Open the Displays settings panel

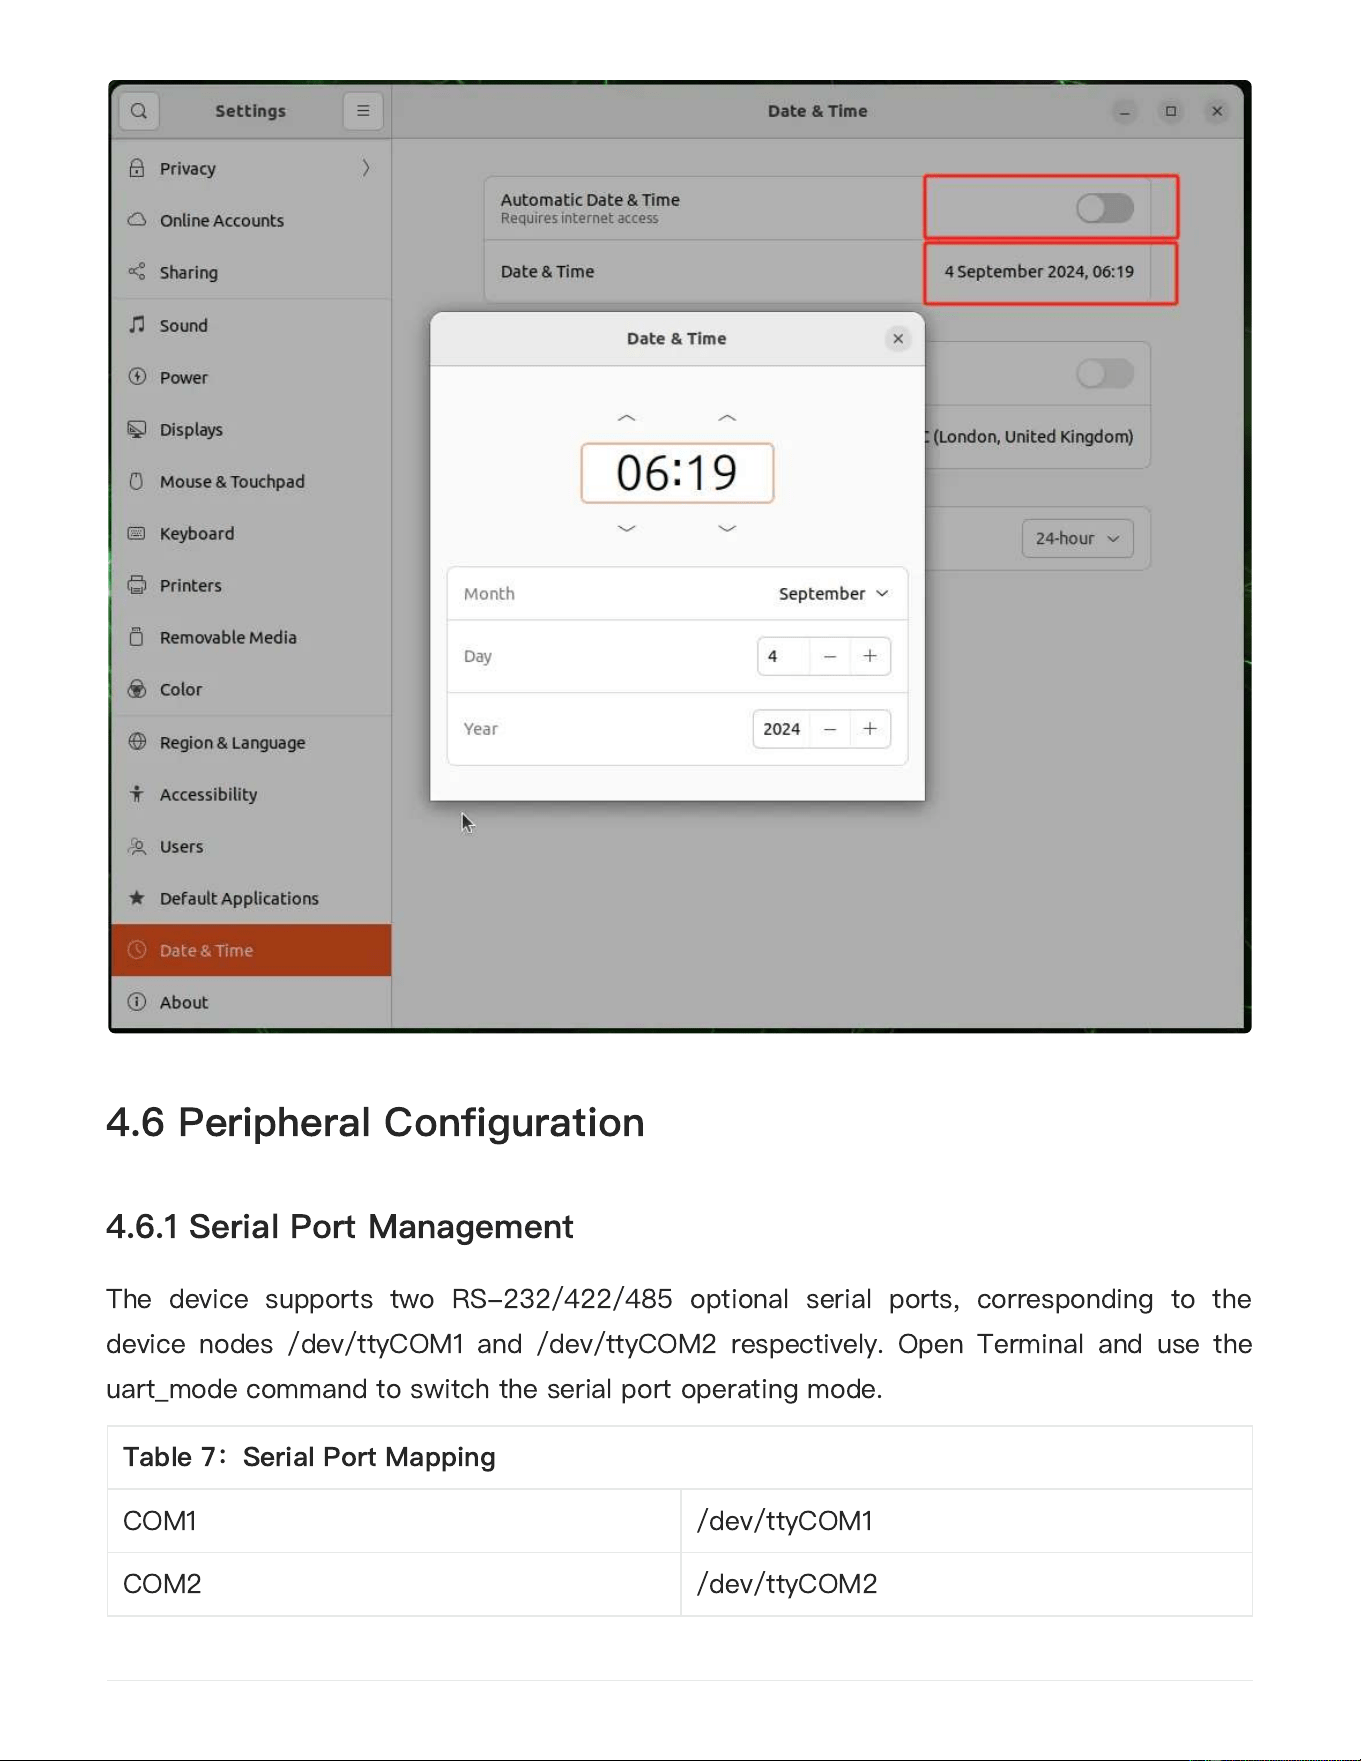pos(251,429)
